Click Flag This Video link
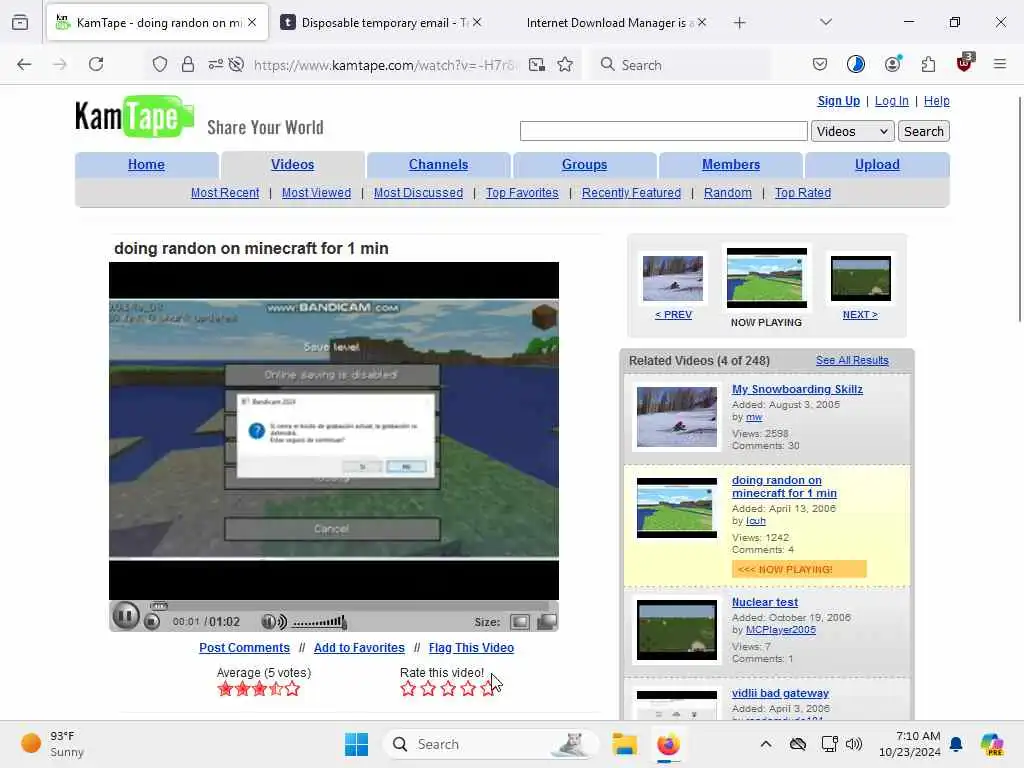This screenshot has width=1024, height=768. (x=471, y=647)
